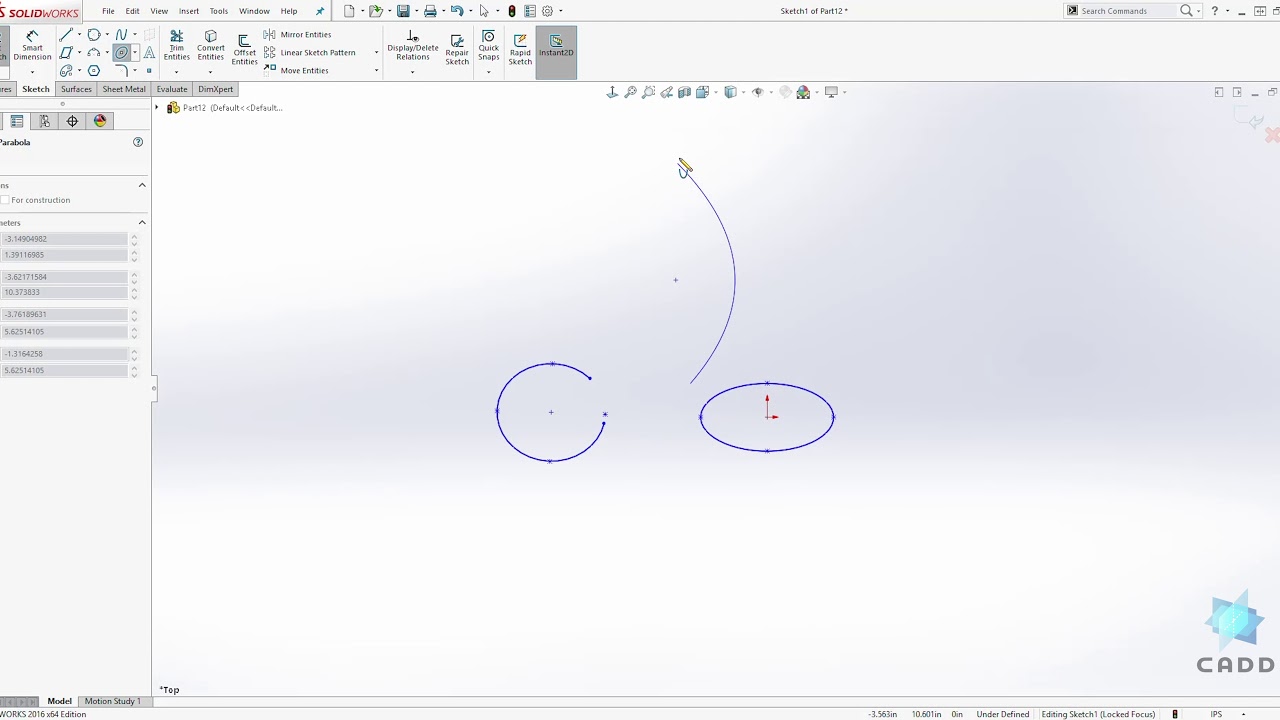Open Smart Dimension dropdown arrow
1280x720 pixels.
[x=32, y=72]
